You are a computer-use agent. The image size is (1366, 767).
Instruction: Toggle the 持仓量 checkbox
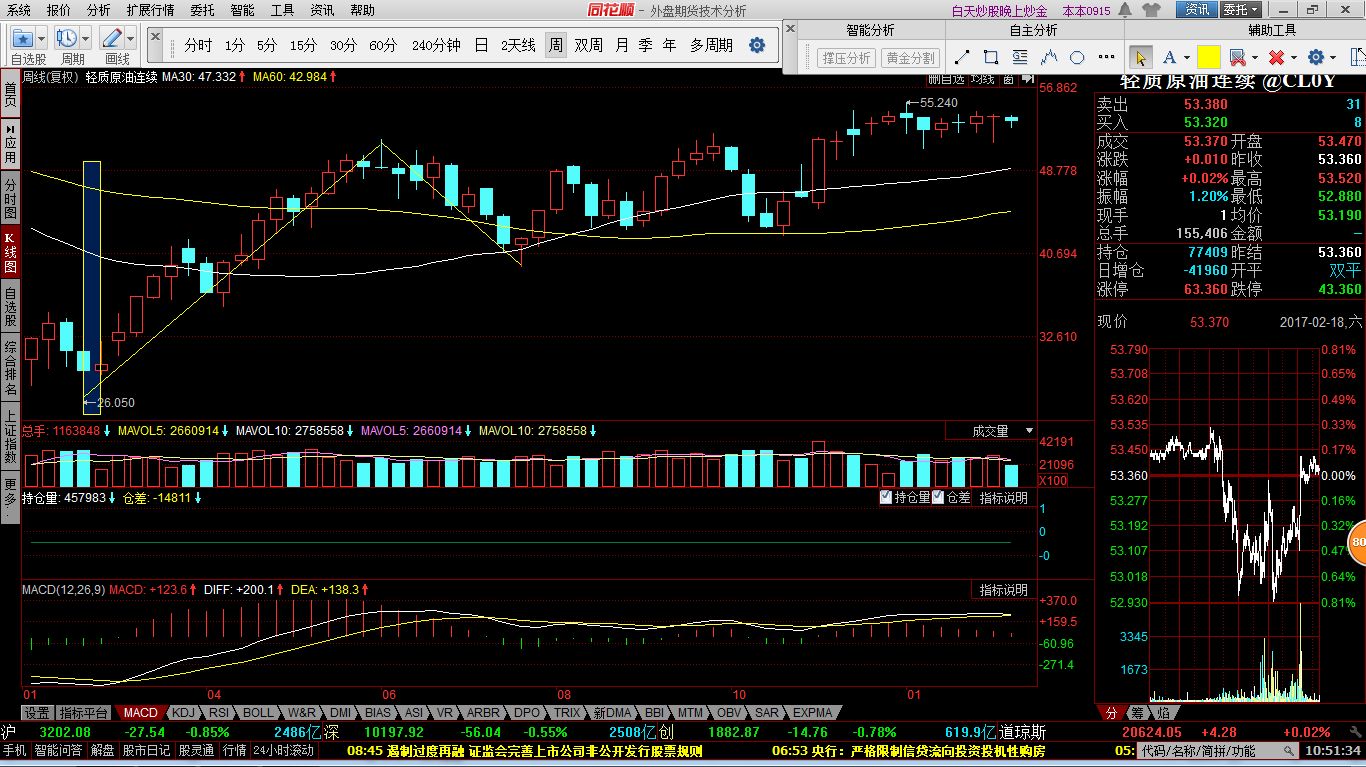(885, 497)
